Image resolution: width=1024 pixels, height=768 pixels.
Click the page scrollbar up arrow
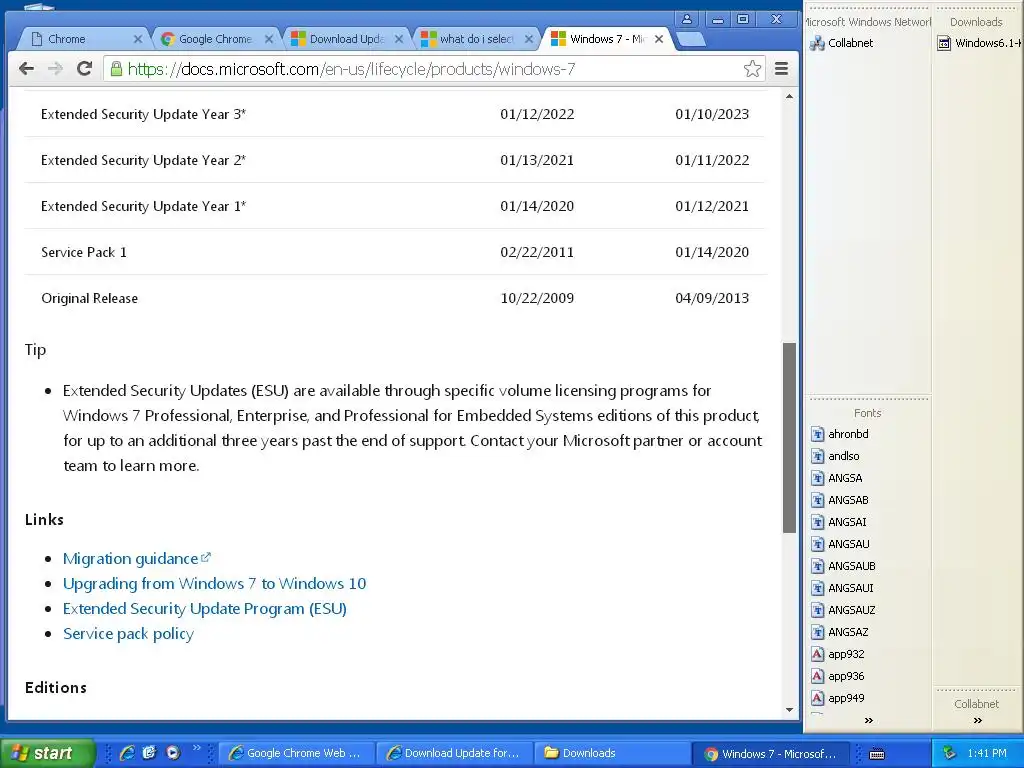[x=790, y=97]
